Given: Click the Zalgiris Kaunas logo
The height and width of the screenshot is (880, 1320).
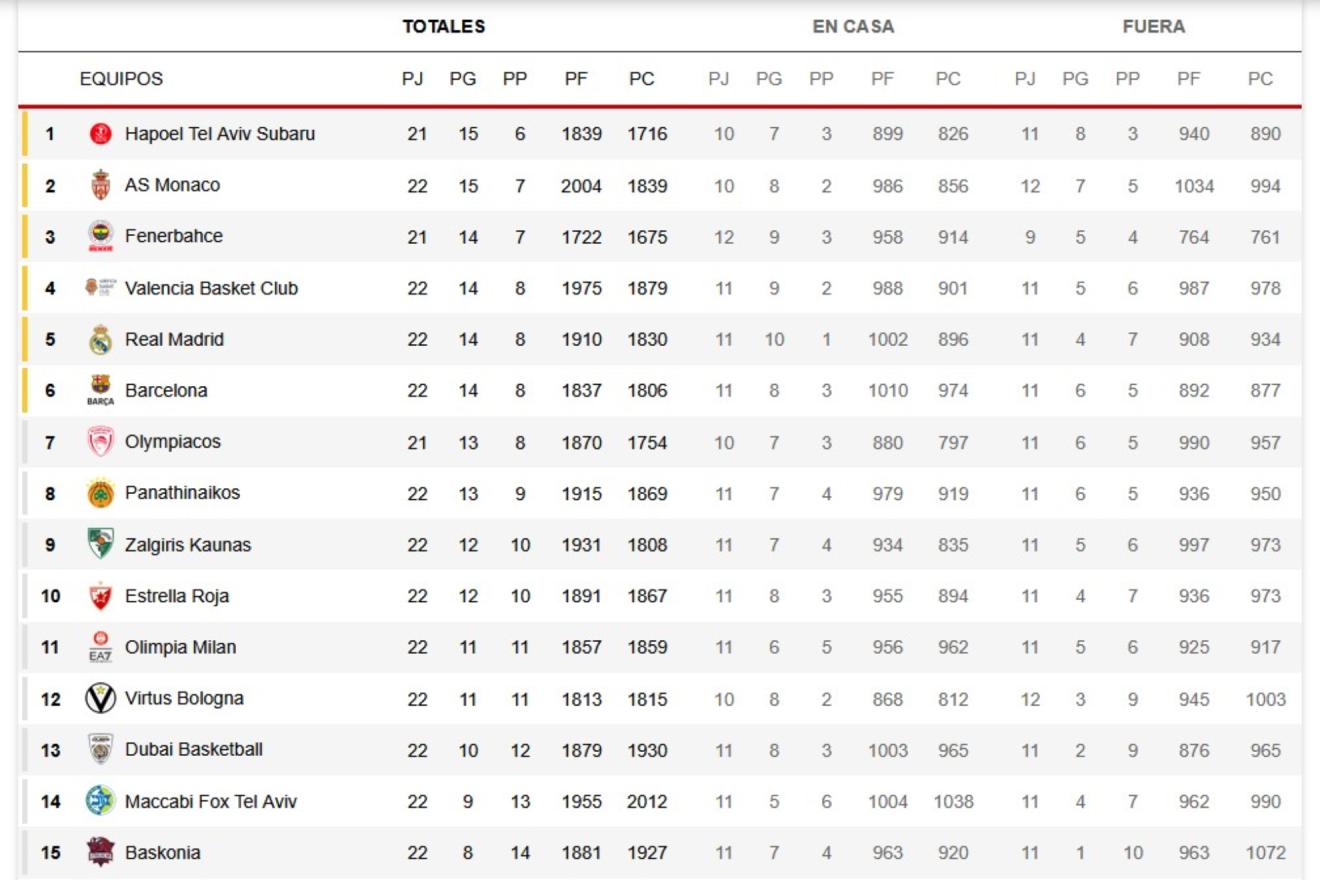Looking at the screenshot, I should 101,545.
